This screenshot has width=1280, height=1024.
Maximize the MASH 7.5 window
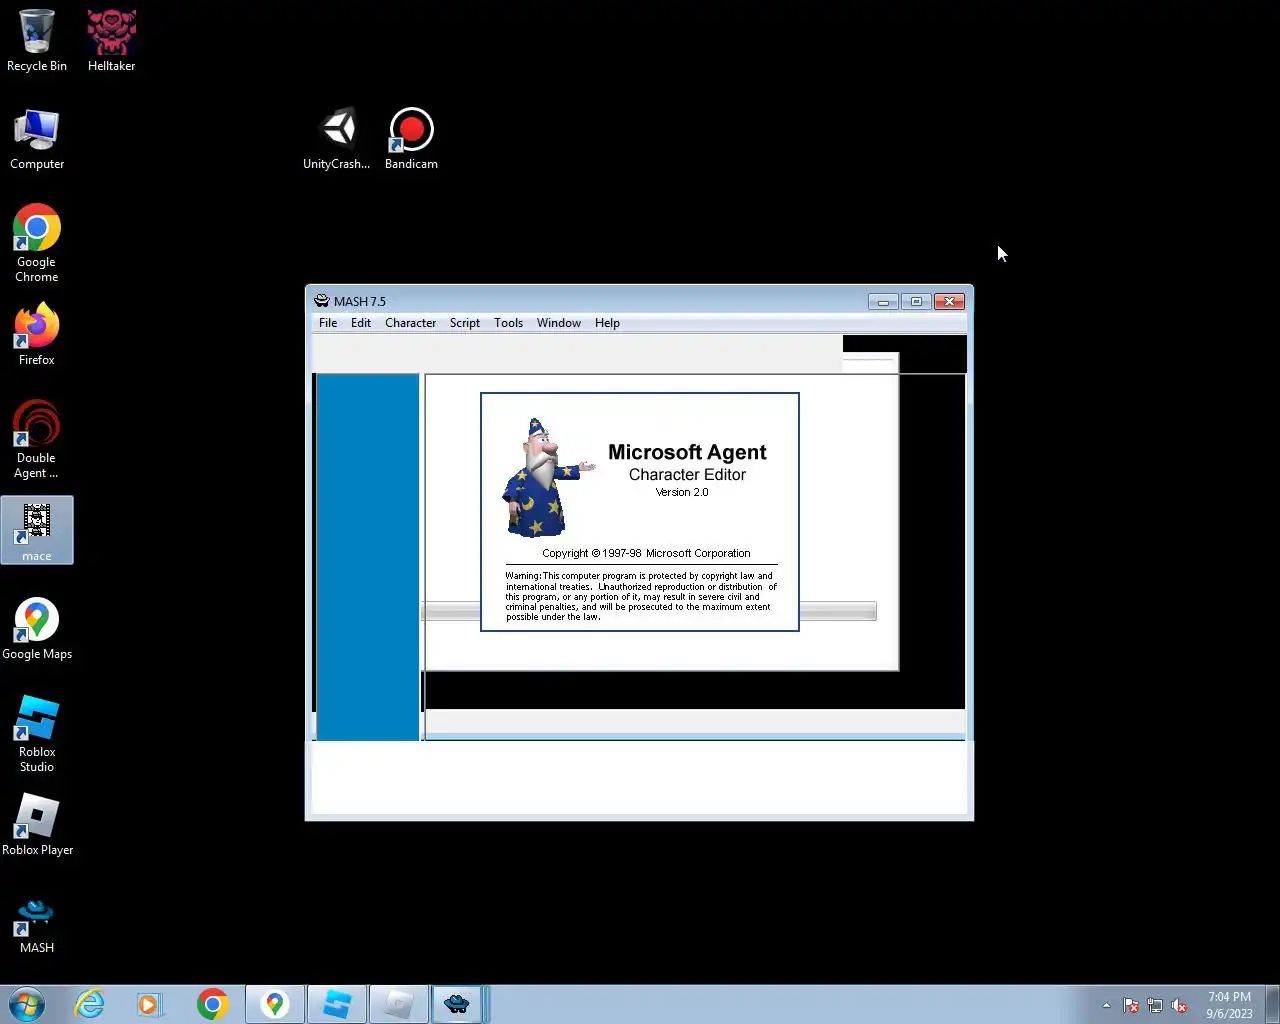coord(916,301)
